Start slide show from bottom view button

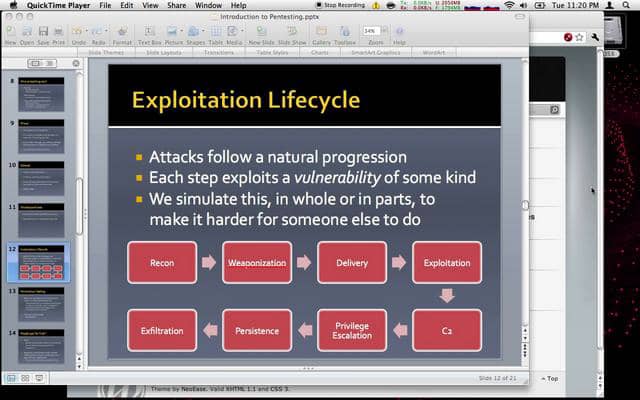pyautogui.click(x=39, y=378)
